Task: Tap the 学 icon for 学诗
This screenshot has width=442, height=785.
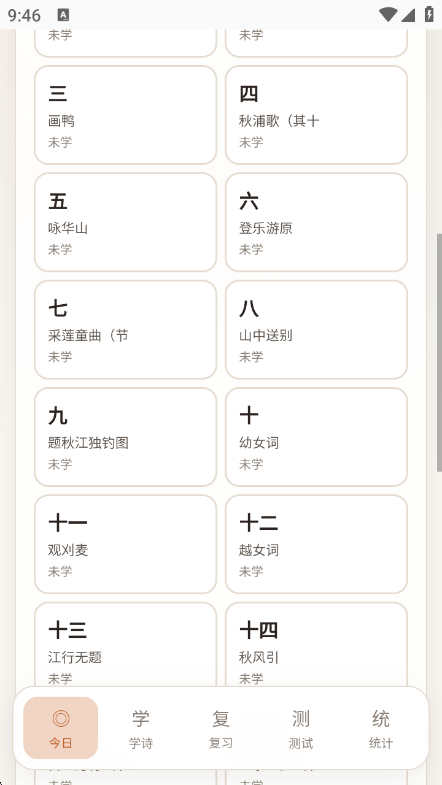Action: tap(141, 718)
